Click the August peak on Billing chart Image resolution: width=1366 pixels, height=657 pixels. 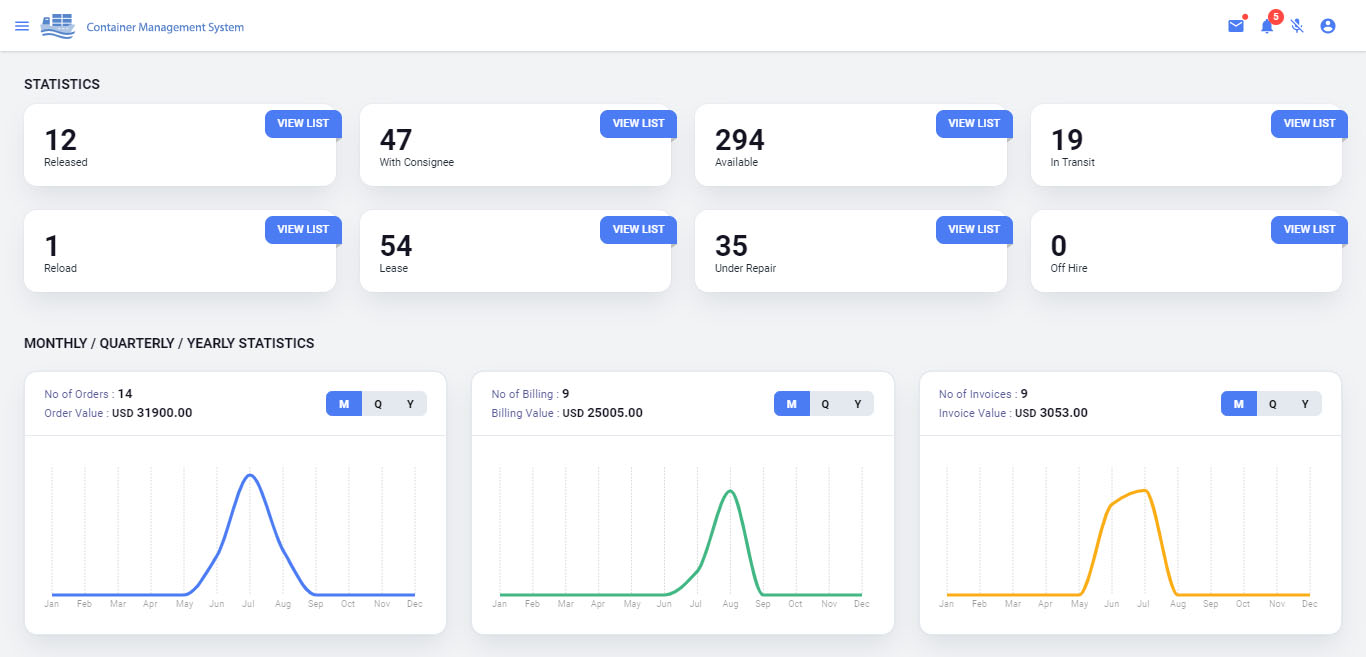click(731, 491)
